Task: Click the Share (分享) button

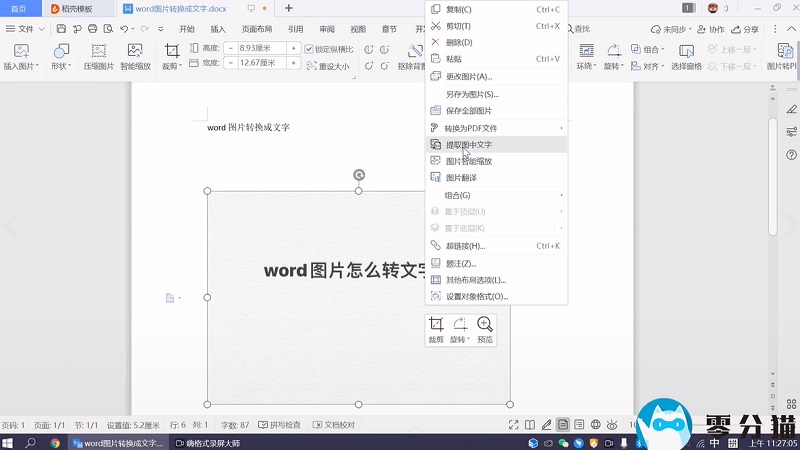Action: [x=745, y=29]
